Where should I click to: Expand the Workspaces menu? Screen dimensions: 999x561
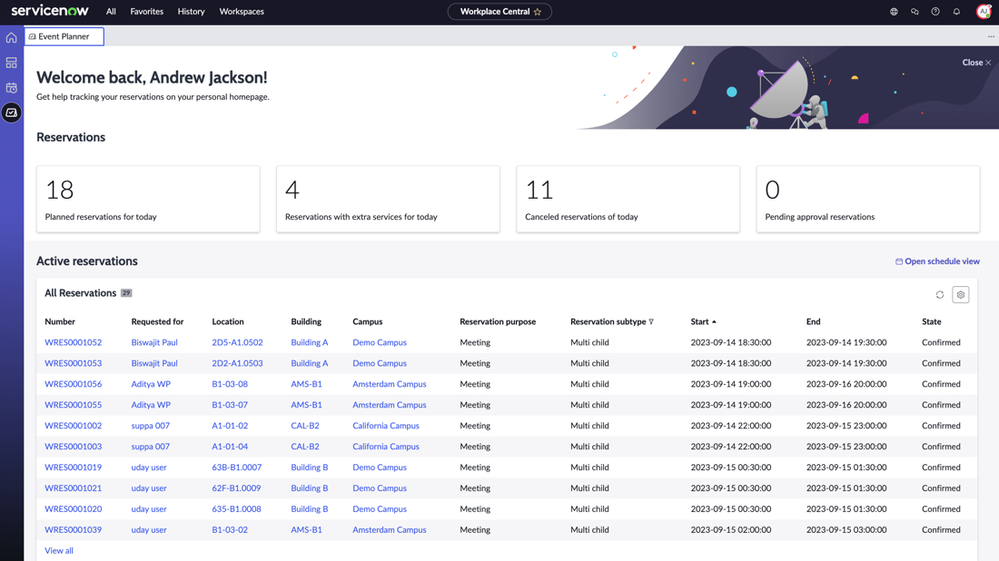242,12
